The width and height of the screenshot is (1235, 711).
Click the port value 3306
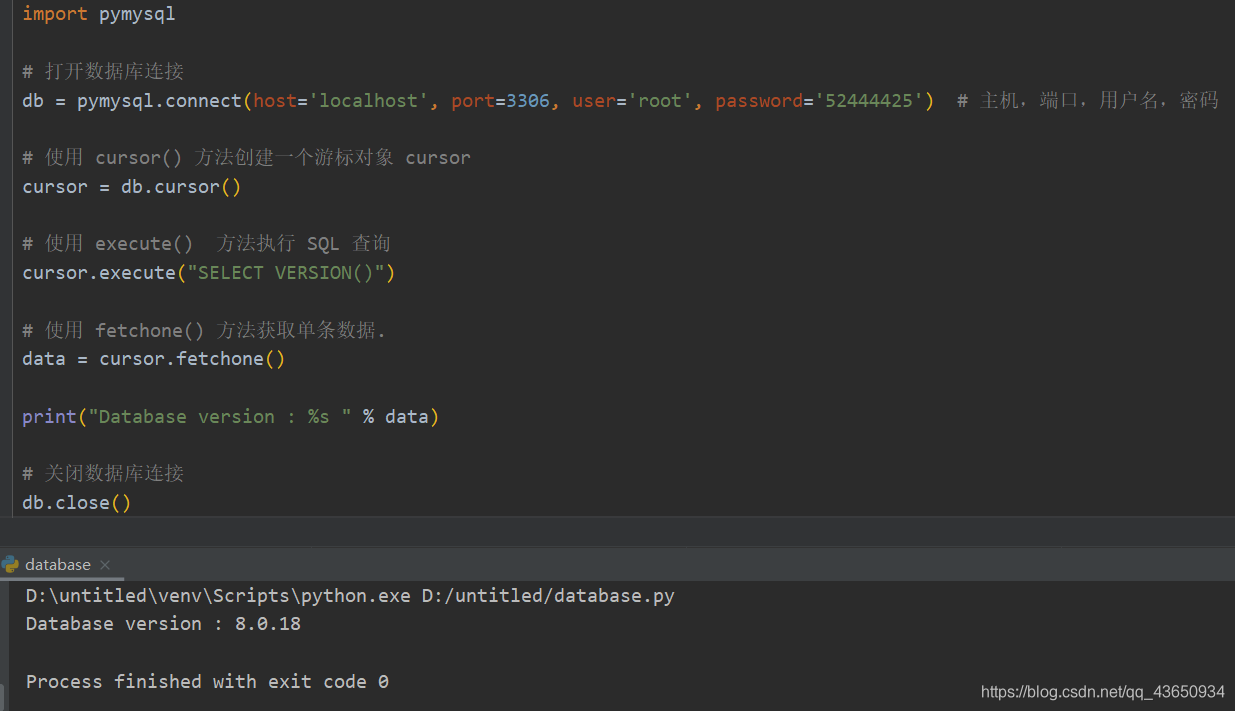pos(528,101)
